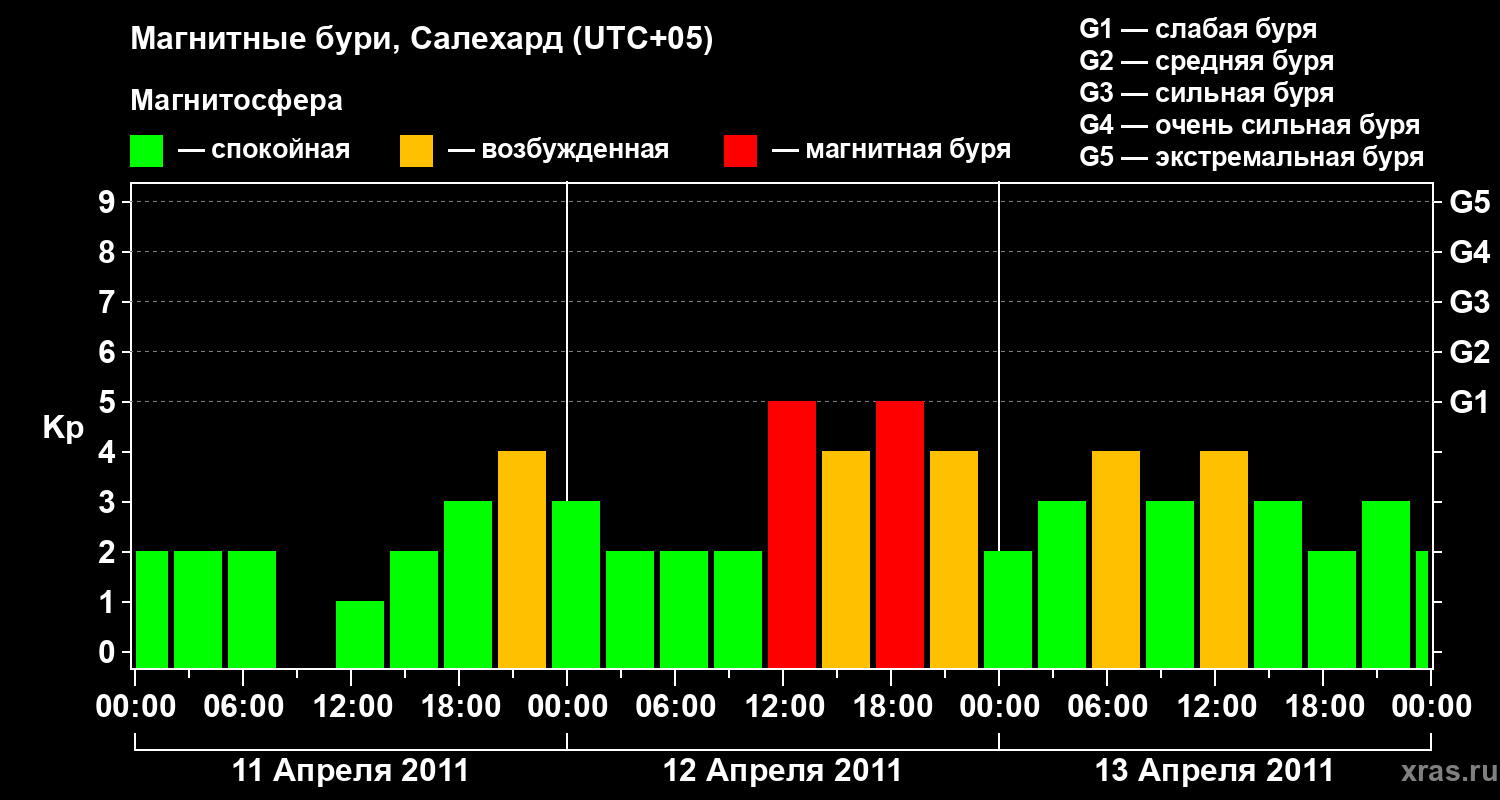Click the 'G4 — очень сильная буря' description
Viewport: 1500px width, 800px height.
click(1249, 125)
